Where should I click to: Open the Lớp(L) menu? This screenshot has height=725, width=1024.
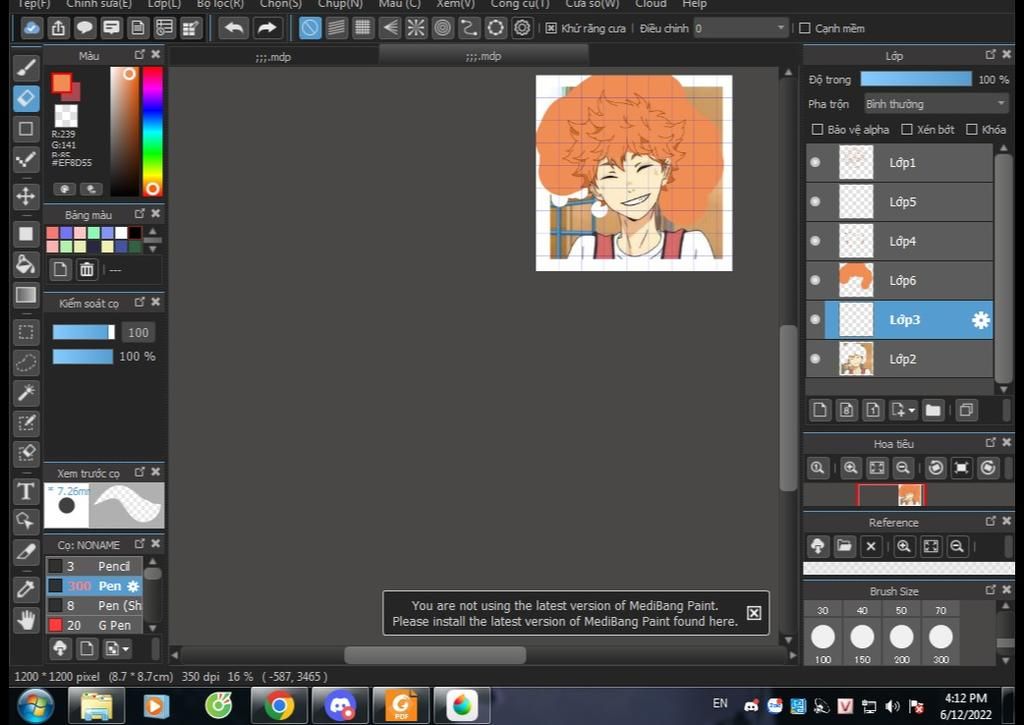[x=164, y=4]
